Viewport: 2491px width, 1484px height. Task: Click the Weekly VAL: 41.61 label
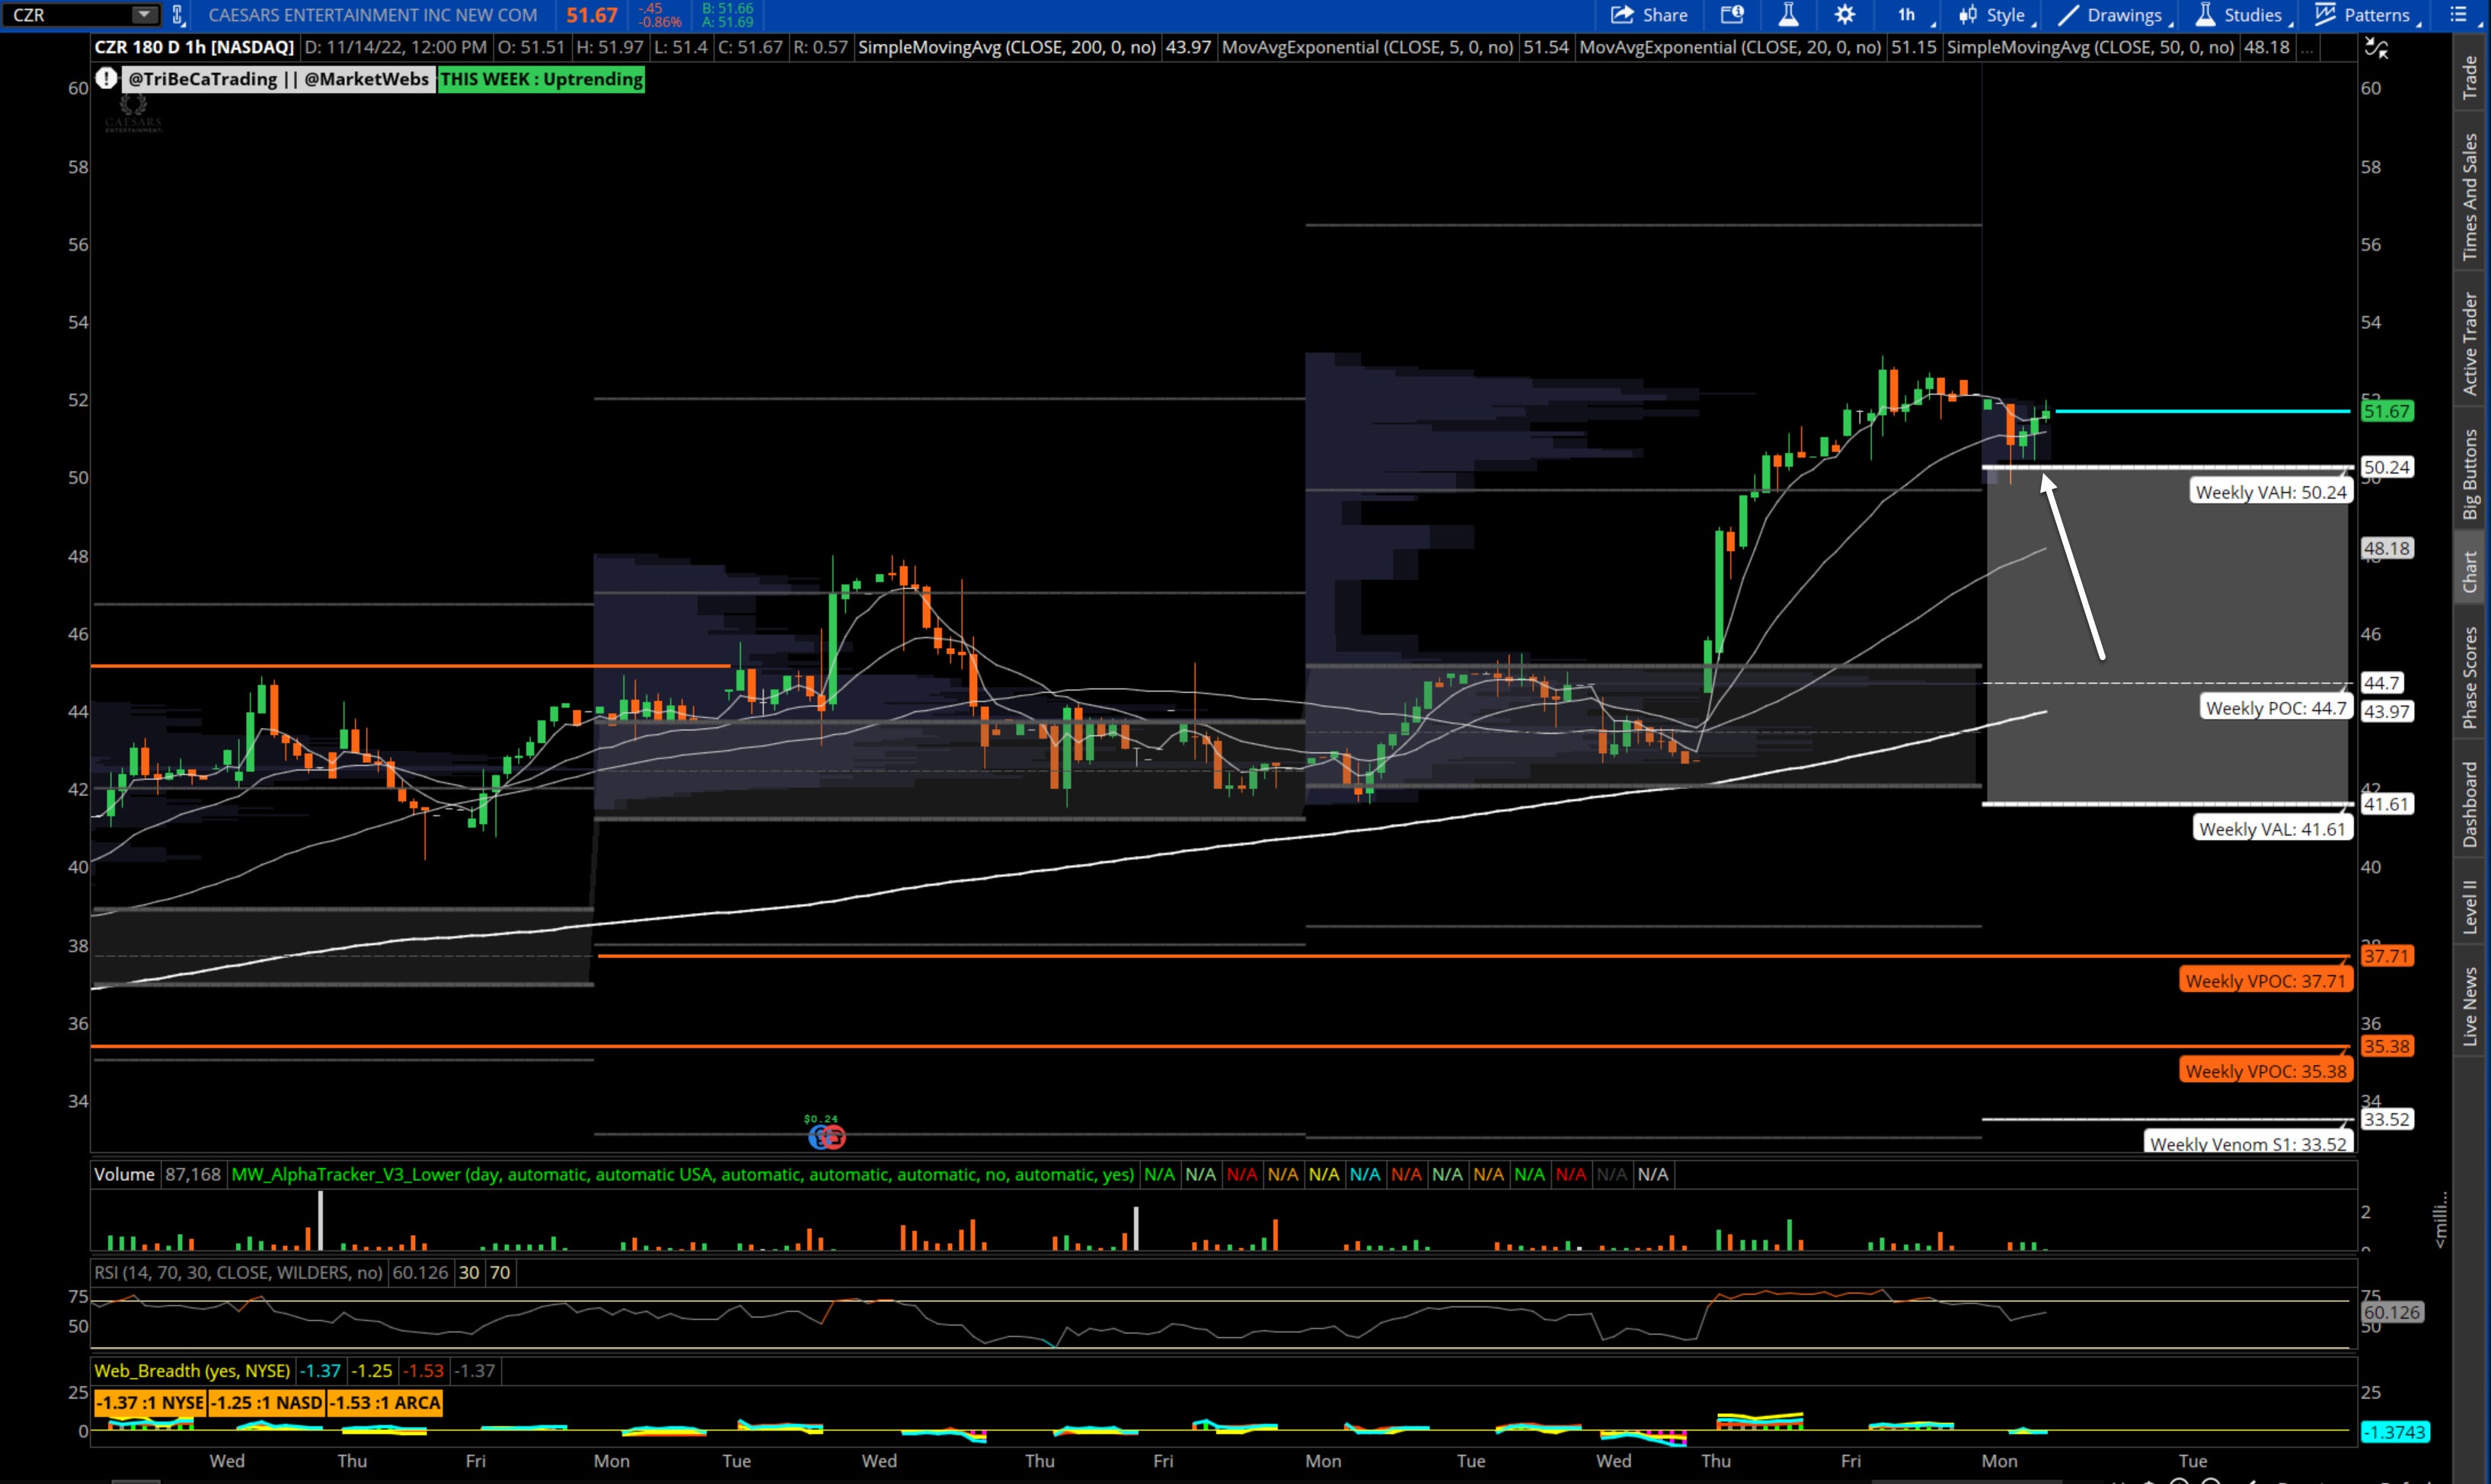(2271, 829)
